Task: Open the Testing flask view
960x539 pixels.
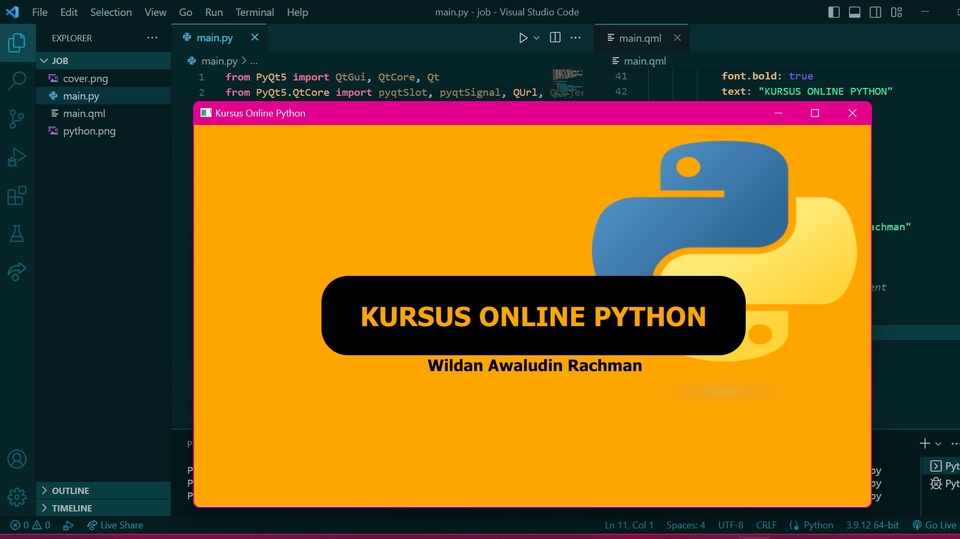Action: click(17, 233)
